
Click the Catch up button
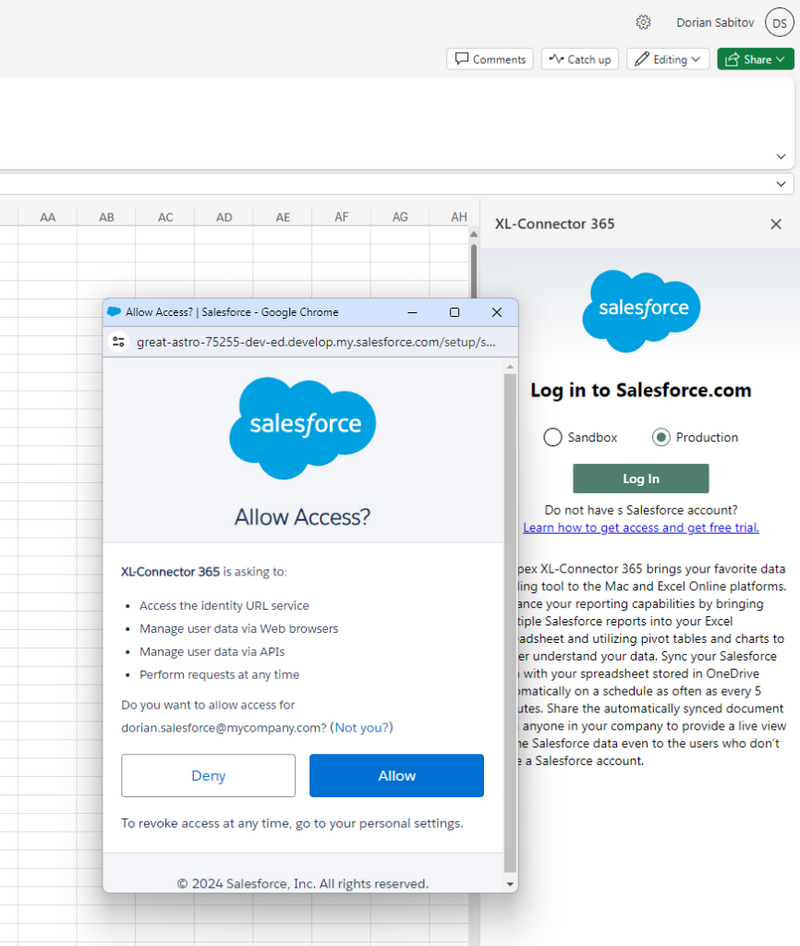[580, 59]
